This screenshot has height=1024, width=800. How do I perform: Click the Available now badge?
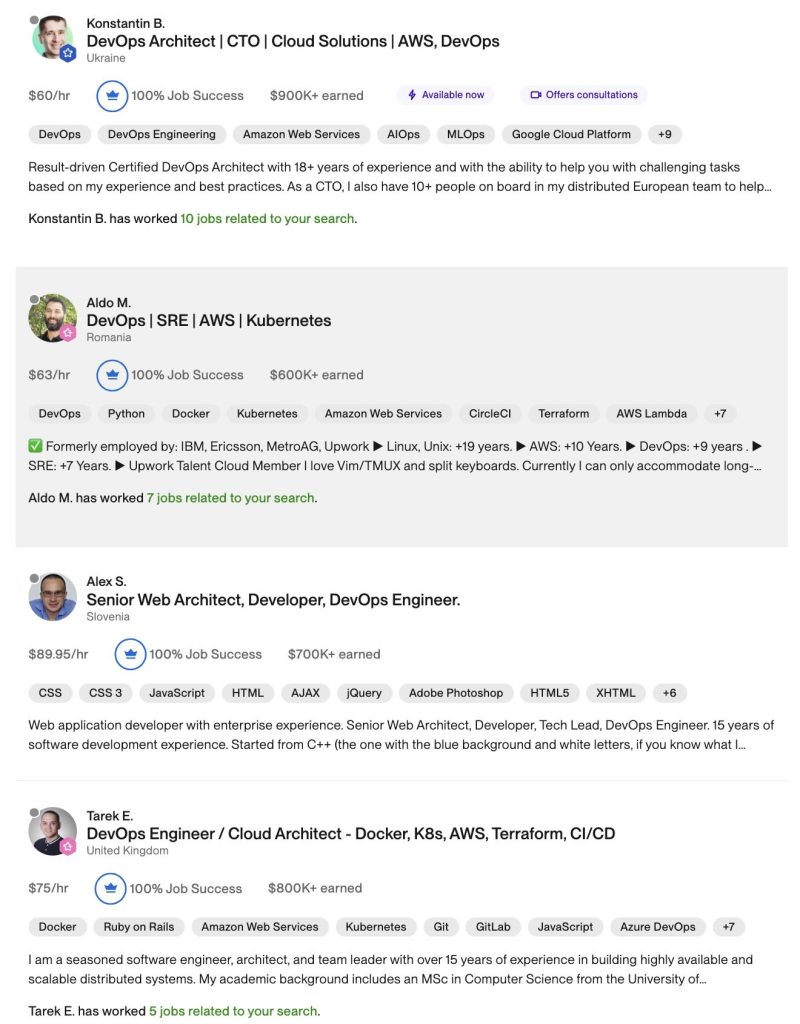point(446,95)
